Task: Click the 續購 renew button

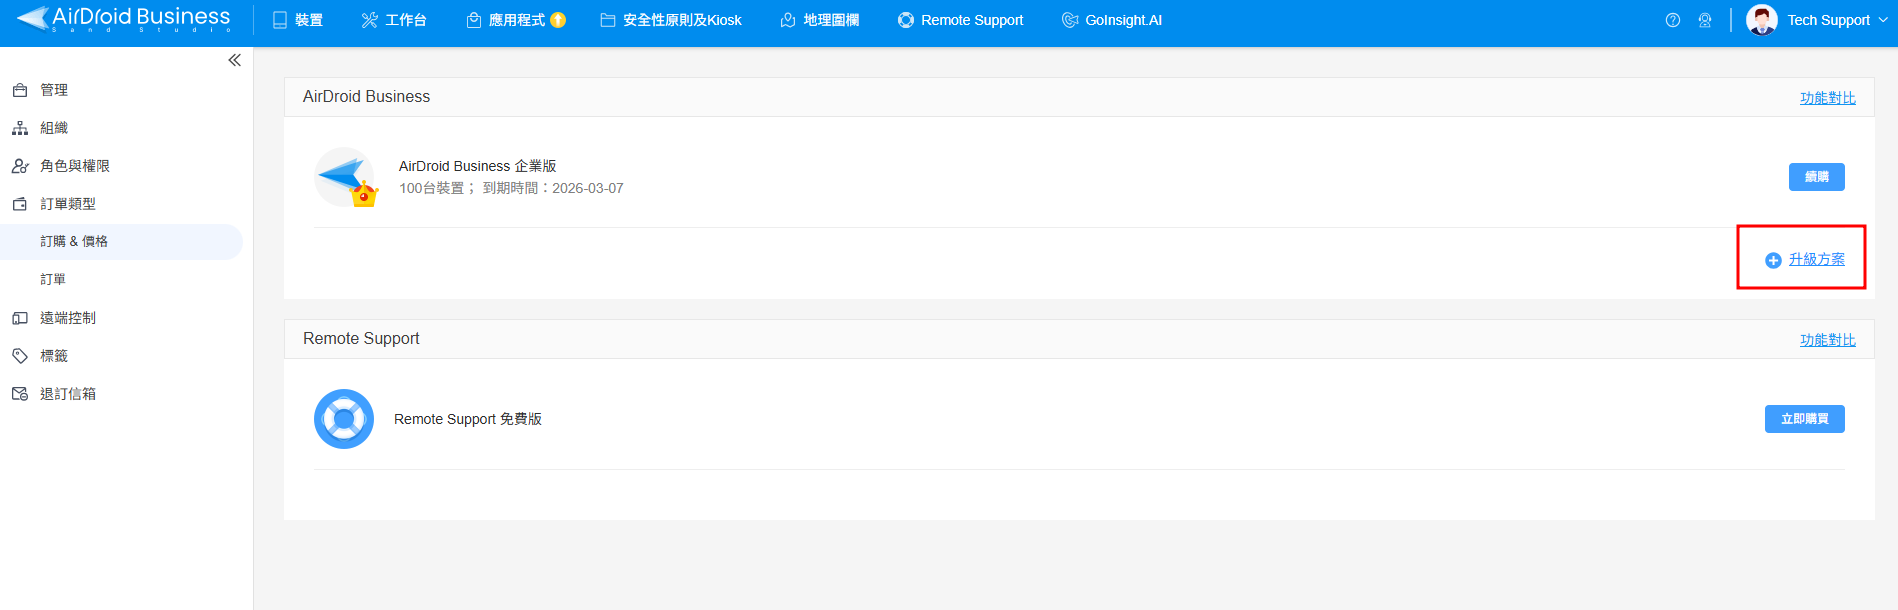Action: (x=1816, y=177)
